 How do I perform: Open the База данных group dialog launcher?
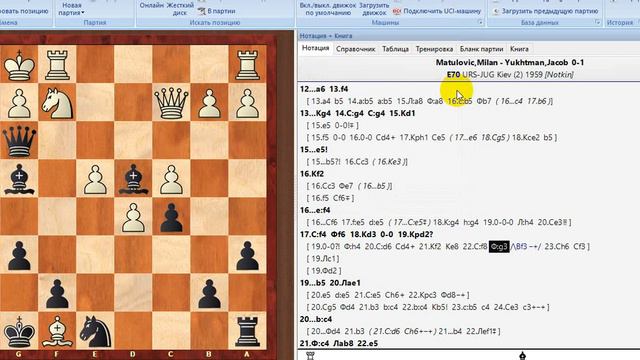[x=598, y=22]
